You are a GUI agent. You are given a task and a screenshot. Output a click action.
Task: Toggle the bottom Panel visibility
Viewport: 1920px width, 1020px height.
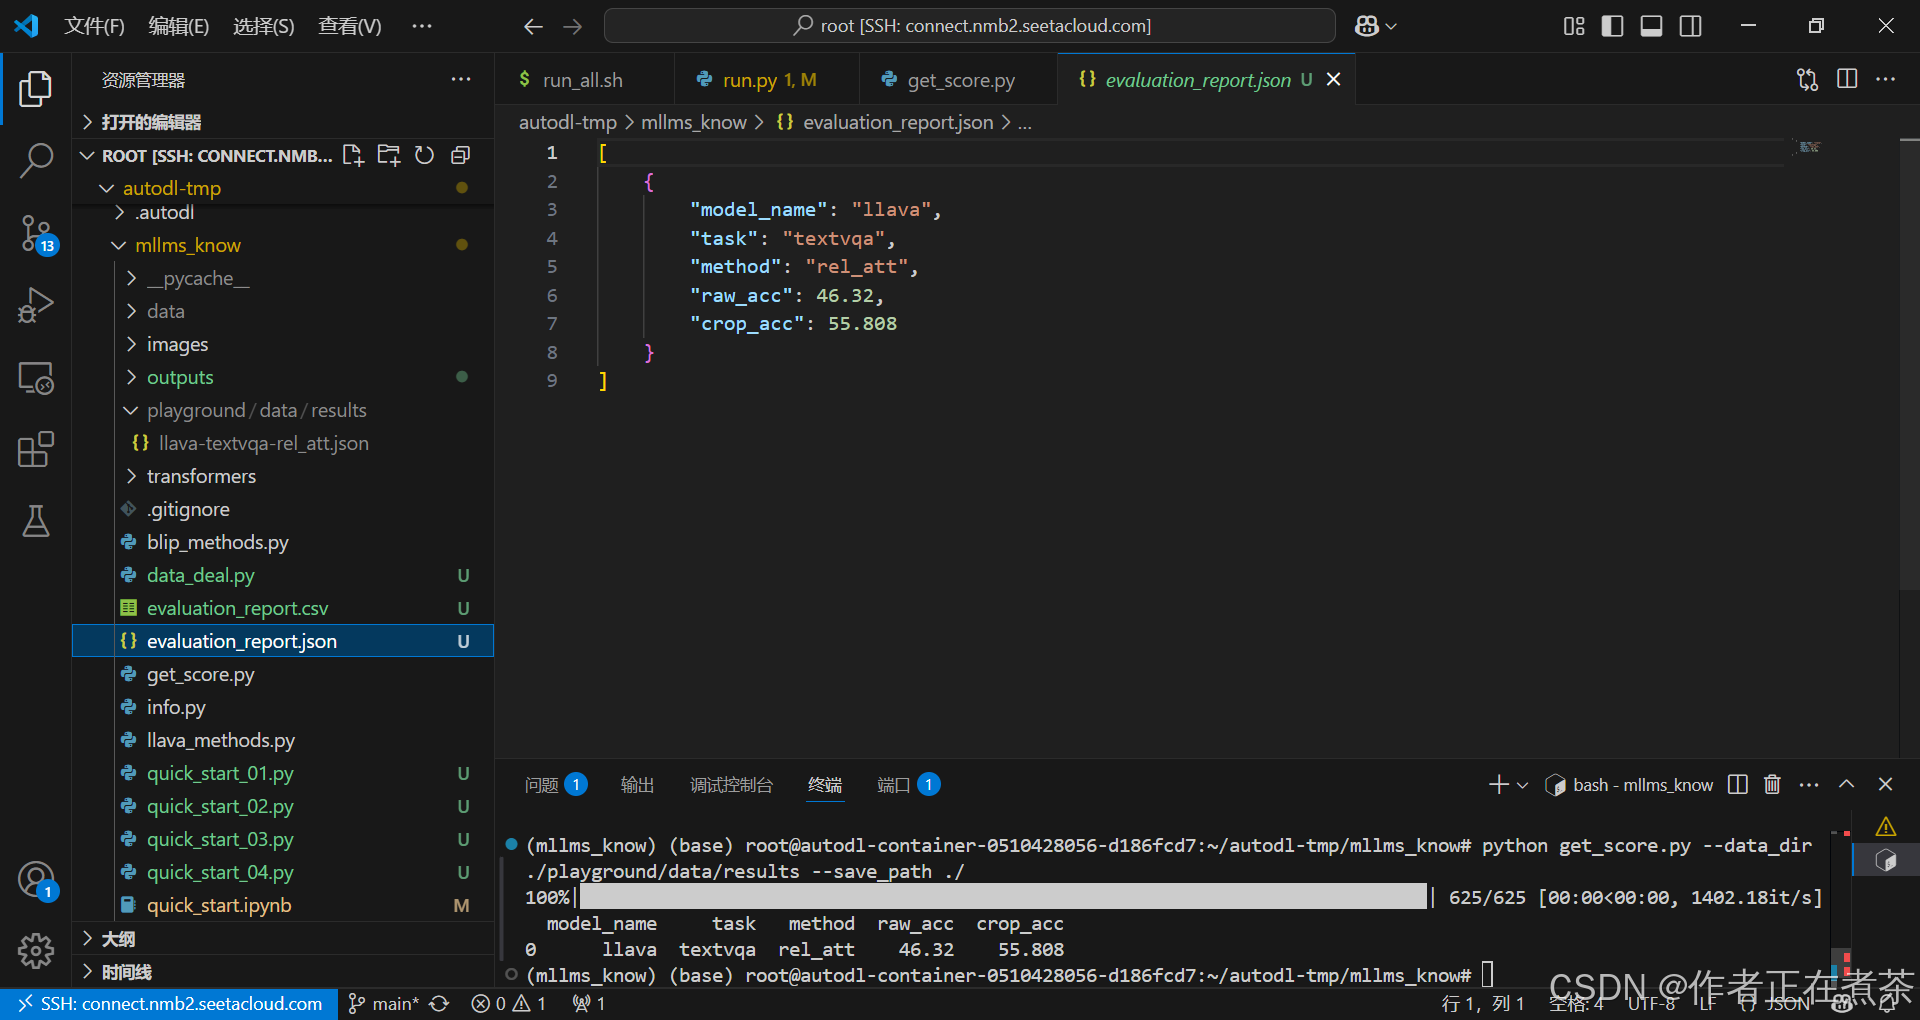(x=1651, y=25)
